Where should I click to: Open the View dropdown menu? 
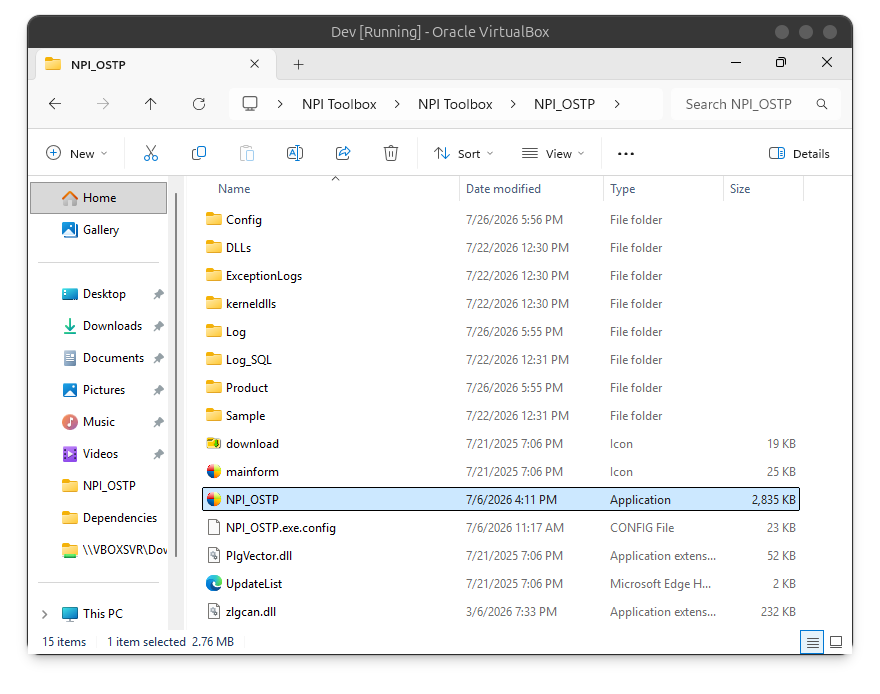tap(553, 154)
